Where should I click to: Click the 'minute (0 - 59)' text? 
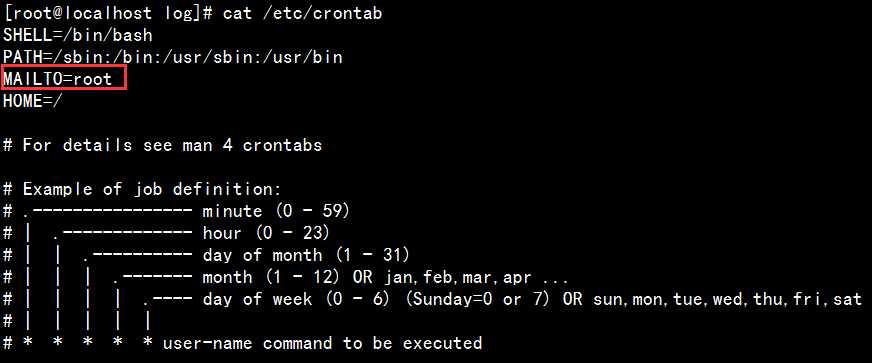[x=276, y=211]
